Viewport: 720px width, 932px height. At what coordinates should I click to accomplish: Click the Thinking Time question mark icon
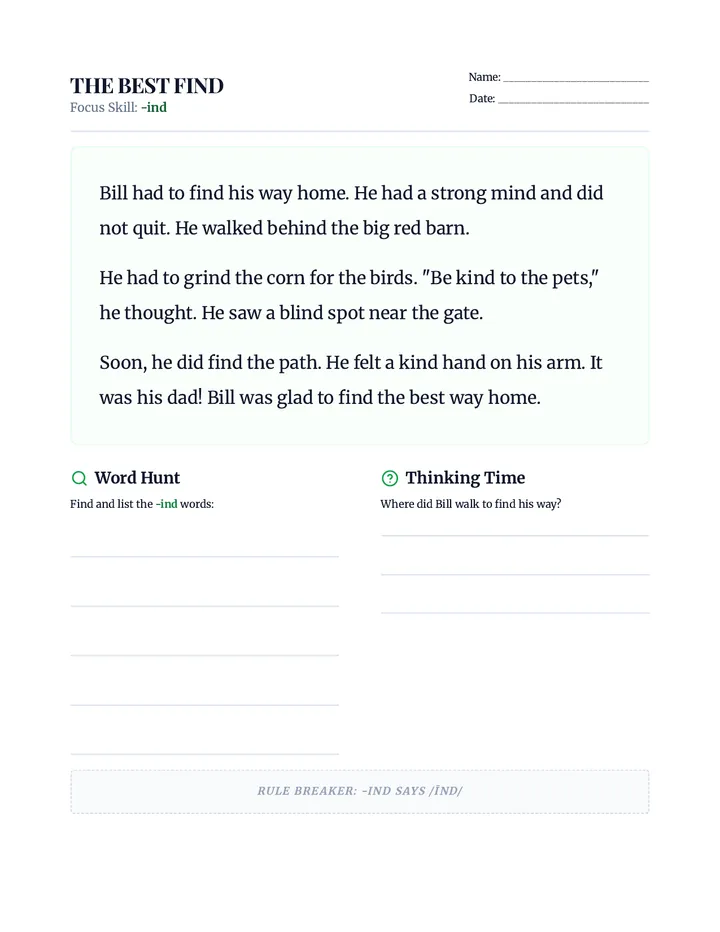pyautogui.click(x=389, y=478)
